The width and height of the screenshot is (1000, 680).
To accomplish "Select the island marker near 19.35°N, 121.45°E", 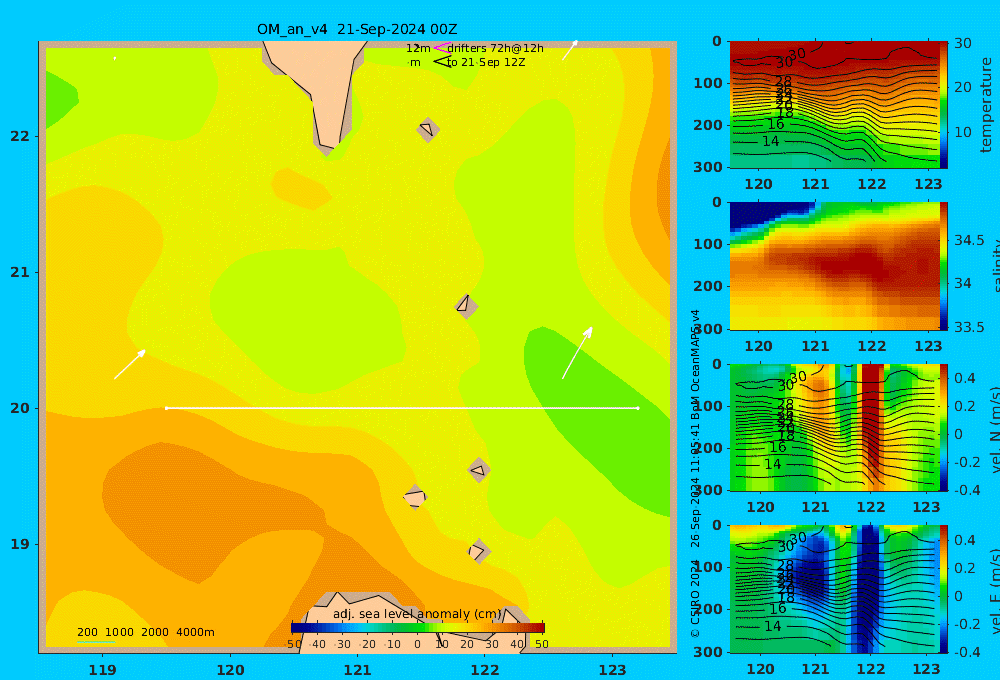I will pyautogui.click(x=415, y=497).
